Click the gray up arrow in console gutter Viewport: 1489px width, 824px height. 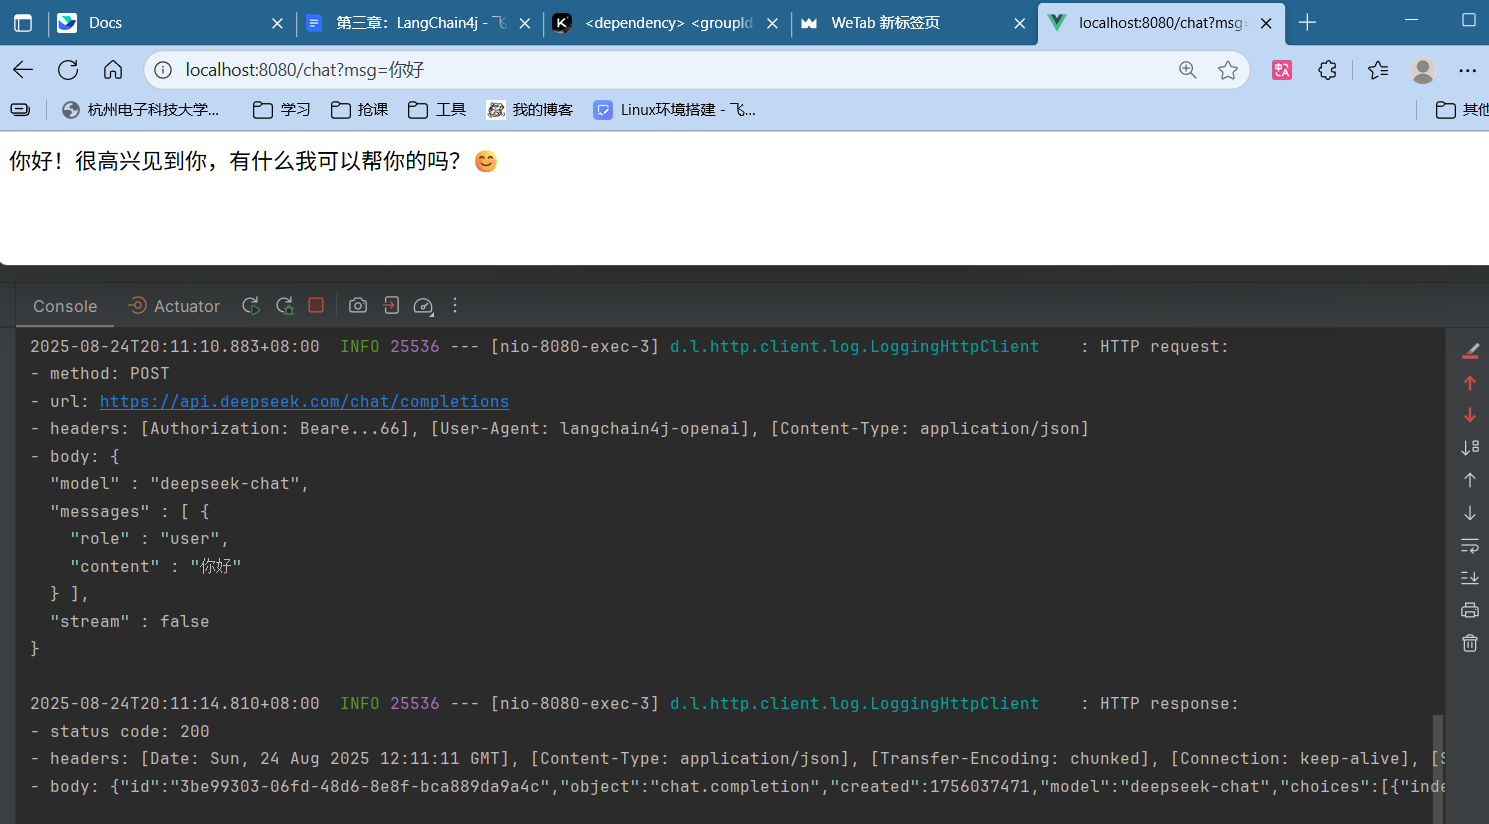[1470, 480]
